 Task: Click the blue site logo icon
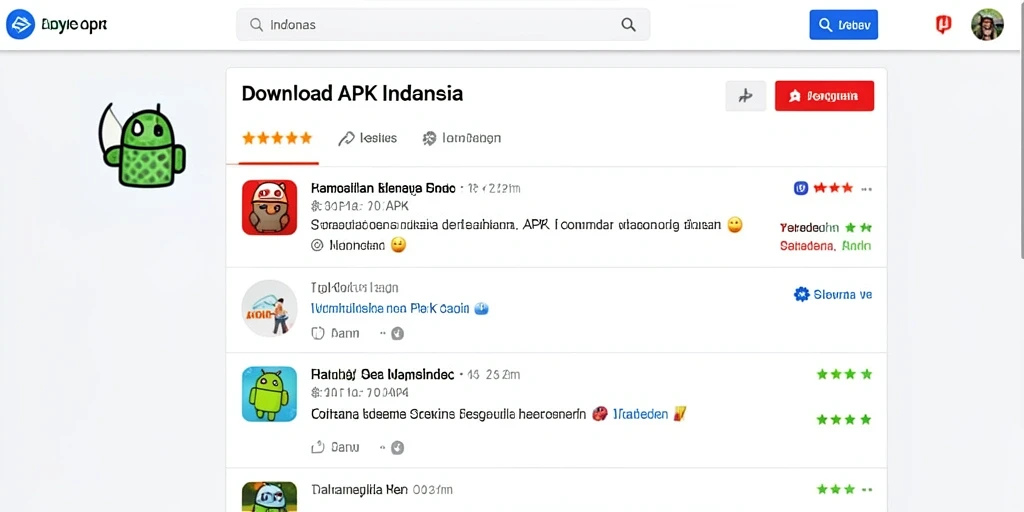[x=20, y=25]
